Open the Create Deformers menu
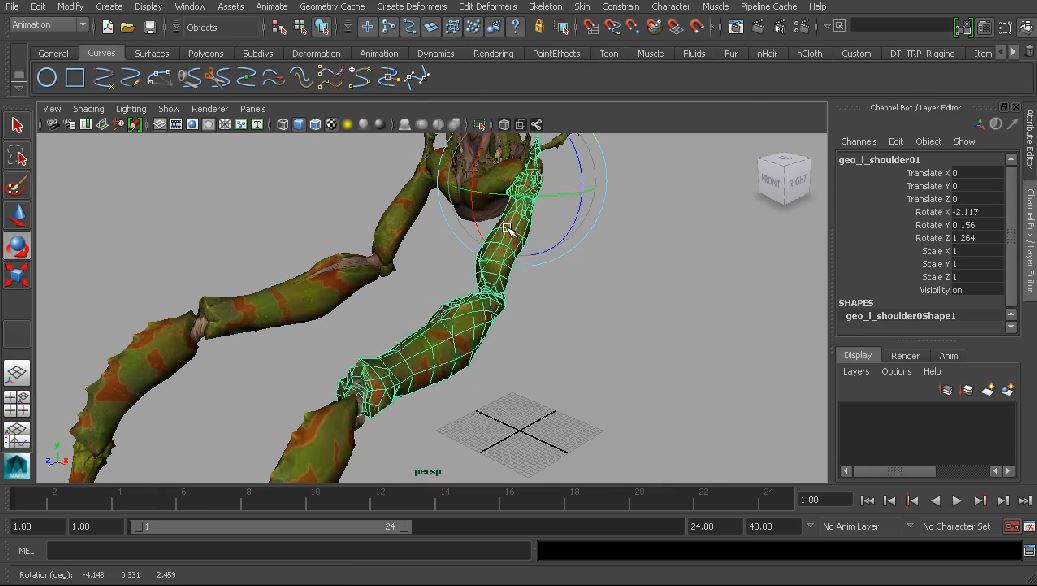The image size is (1037, 586). tap(412, 7)
